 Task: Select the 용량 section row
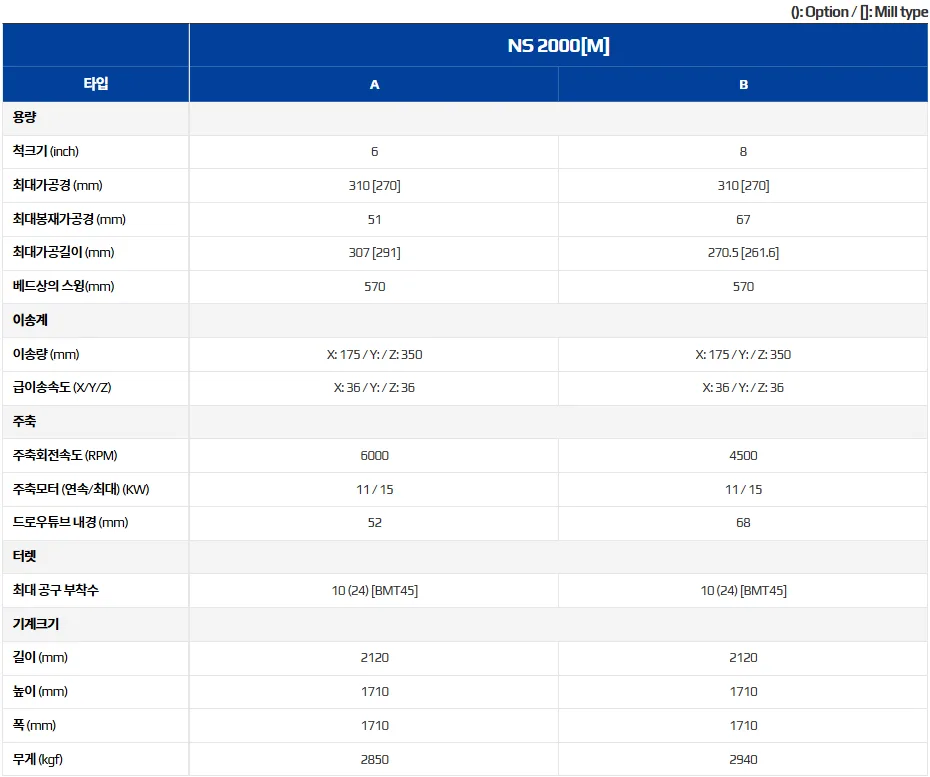pyautogui.click(x=465, y=118)
